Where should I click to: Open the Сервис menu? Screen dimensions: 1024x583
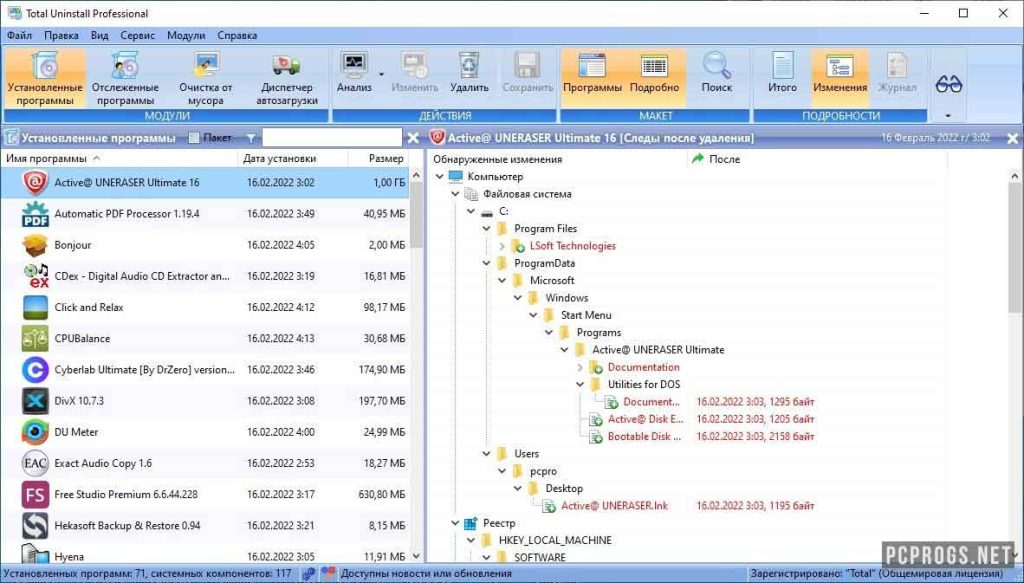[138, 35]
